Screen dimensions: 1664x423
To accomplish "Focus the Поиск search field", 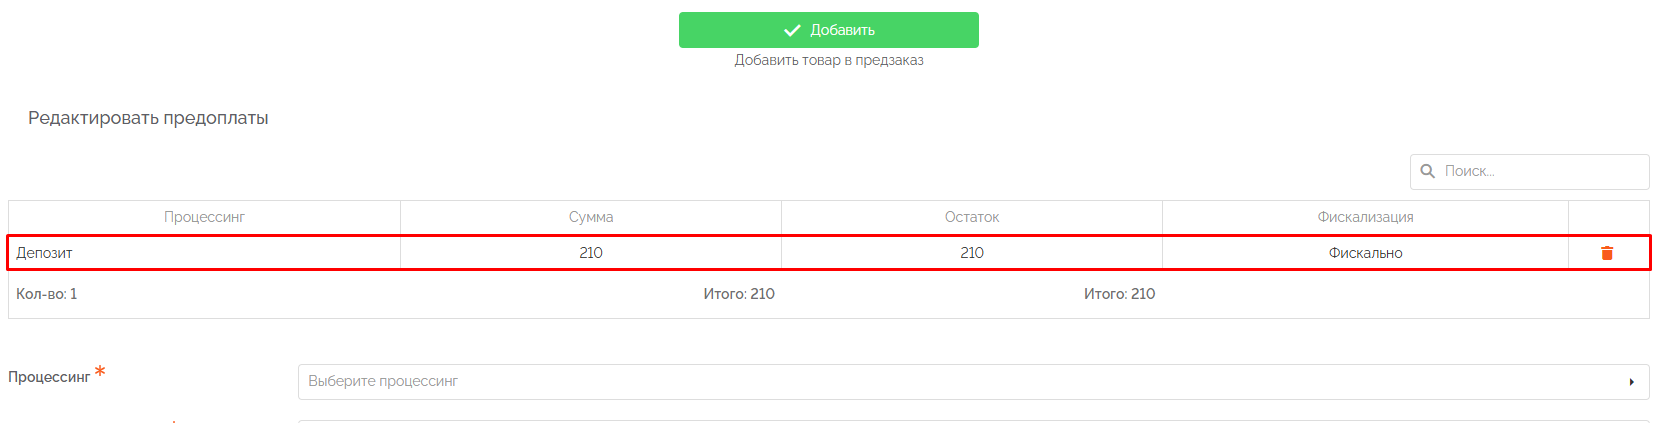I will [1540, 171].
